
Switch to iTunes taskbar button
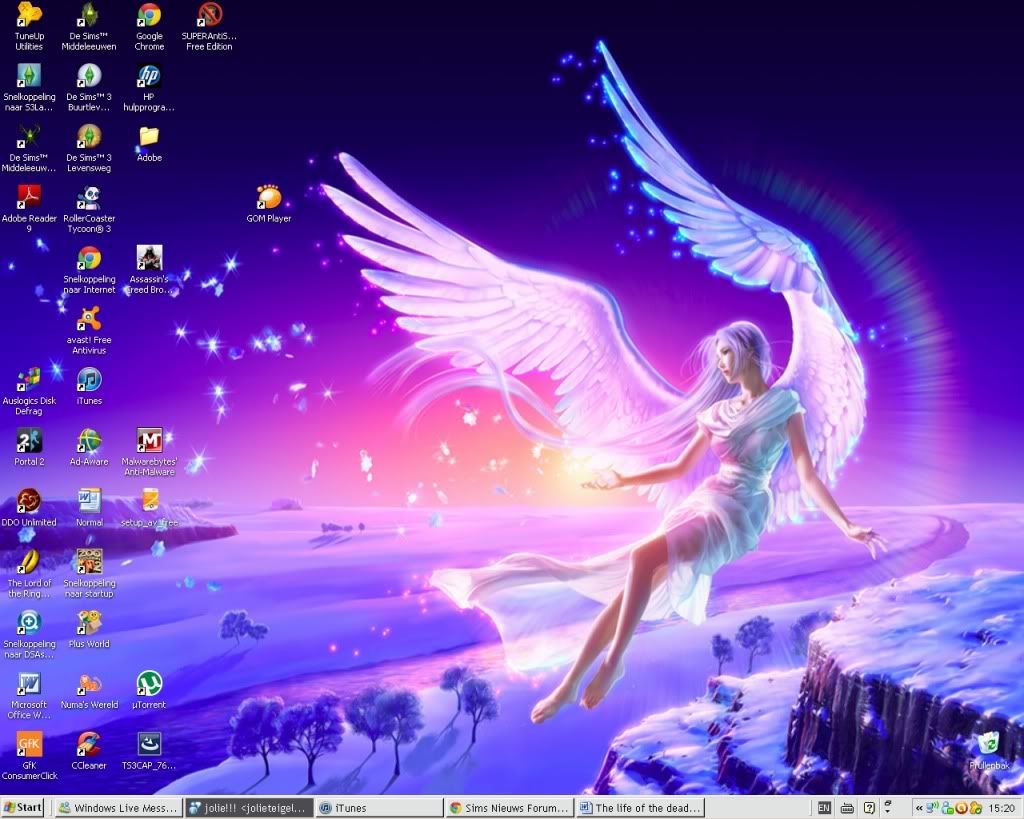point(379,808)
